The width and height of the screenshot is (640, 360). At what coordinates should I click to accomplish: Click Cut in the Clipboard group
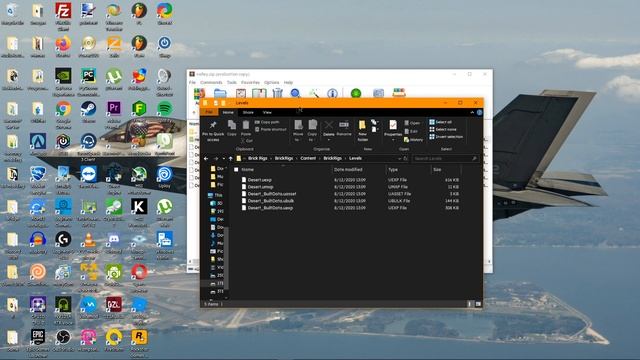[247, 140]
